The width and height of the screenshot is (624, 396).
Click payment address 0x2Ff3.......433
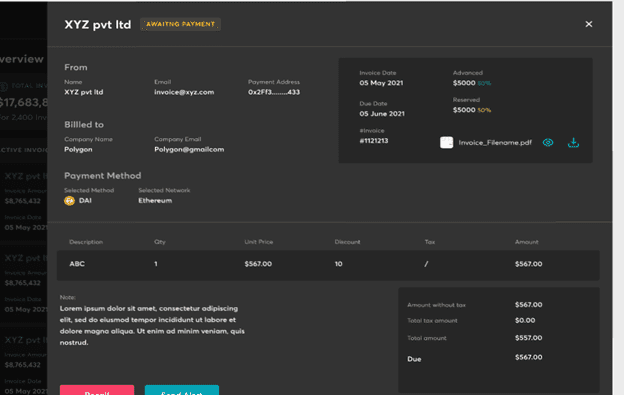tap(274, 92)
